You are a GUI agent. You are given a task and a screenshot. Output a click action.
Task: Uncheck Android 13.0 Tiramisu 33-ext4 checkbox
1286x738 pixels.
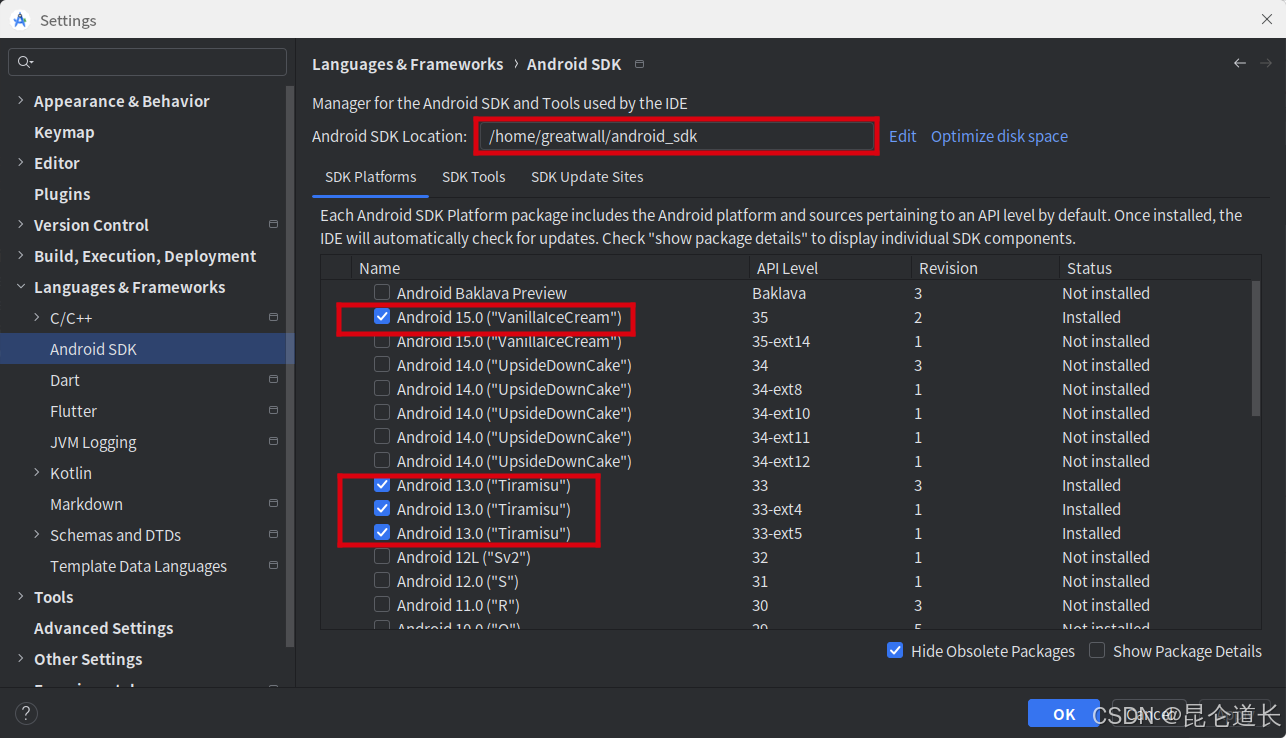click(x=382, y=509)
